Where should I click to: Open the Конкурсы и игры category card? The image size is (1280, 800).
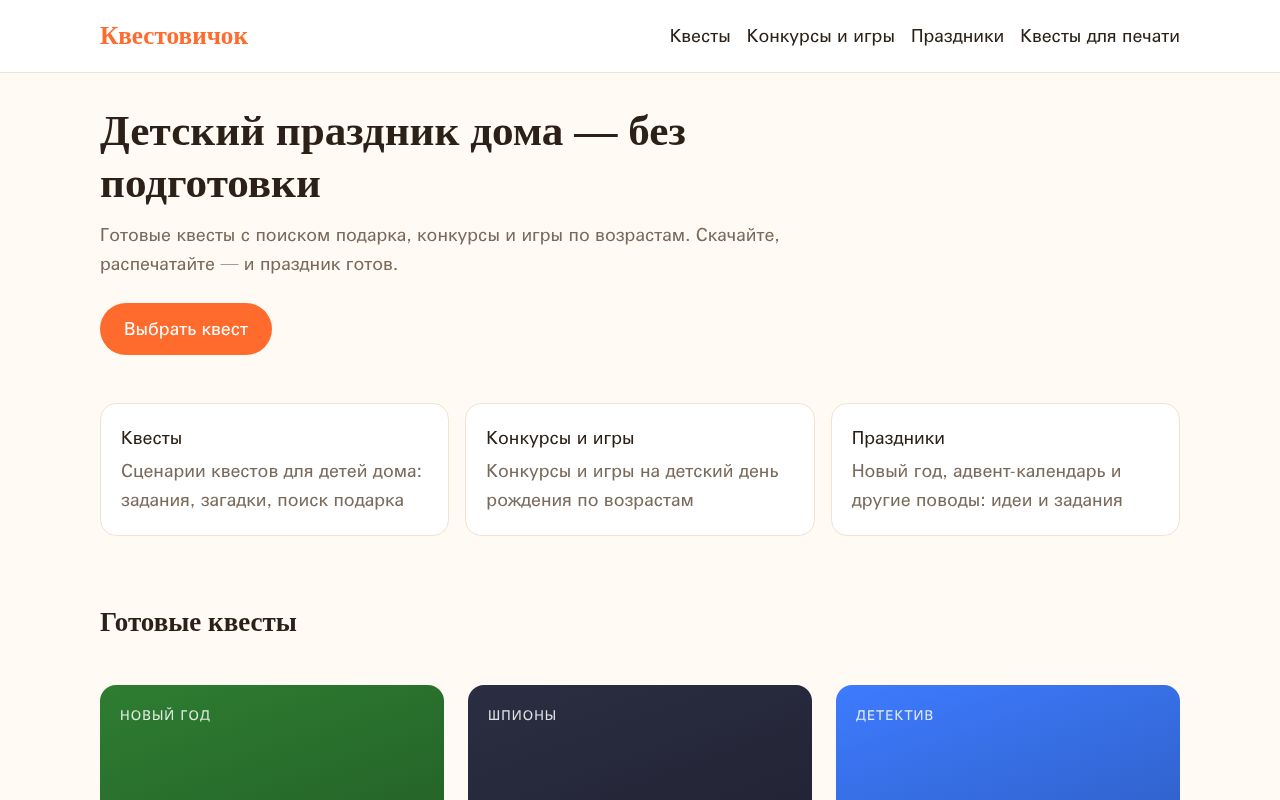pyautogui.click(x=640, y=469)
